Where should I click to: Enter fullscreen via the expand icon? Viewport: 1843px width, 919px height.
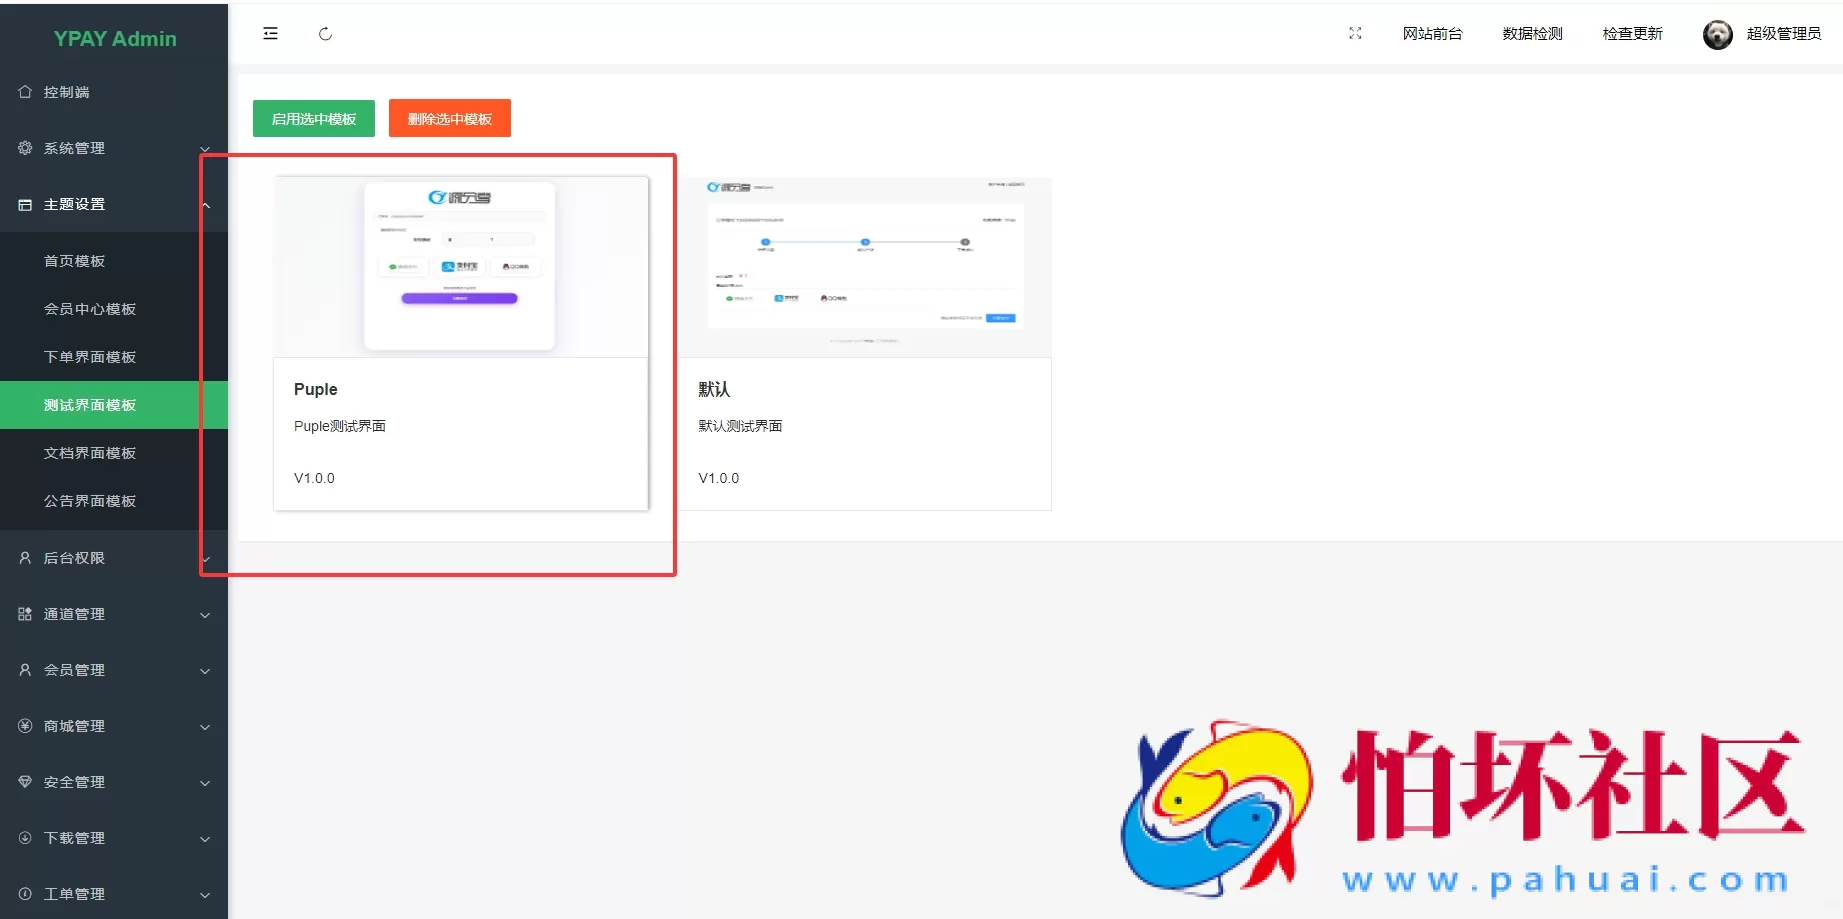pyautogui.click(x=1355, y=33)
